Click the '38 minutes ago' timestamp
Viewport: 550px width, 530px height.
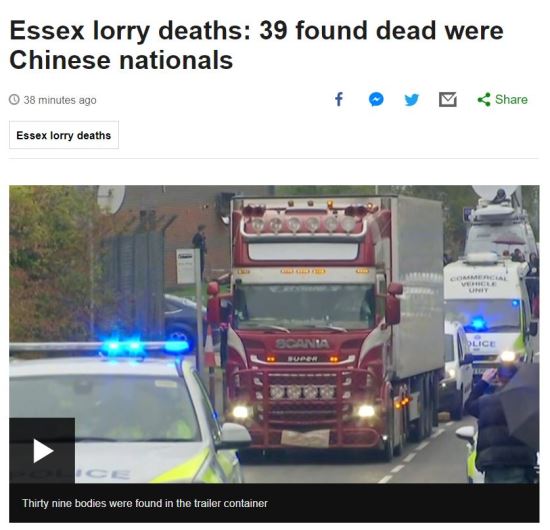point(60,100)
